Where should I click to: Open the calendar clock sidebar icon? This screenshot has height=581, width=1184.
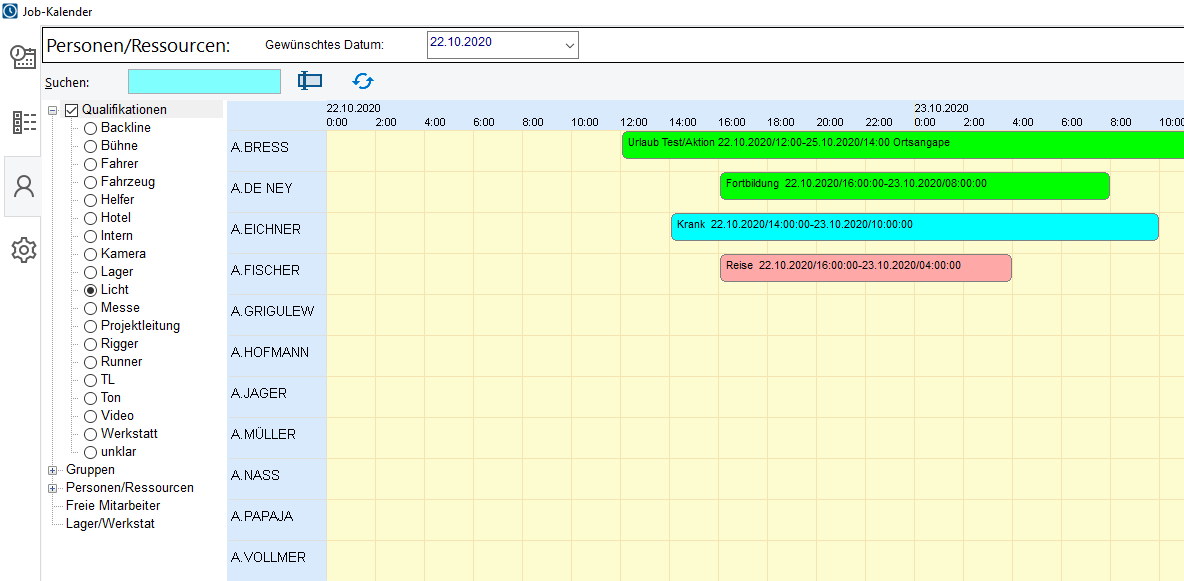[x=23, y=58]
